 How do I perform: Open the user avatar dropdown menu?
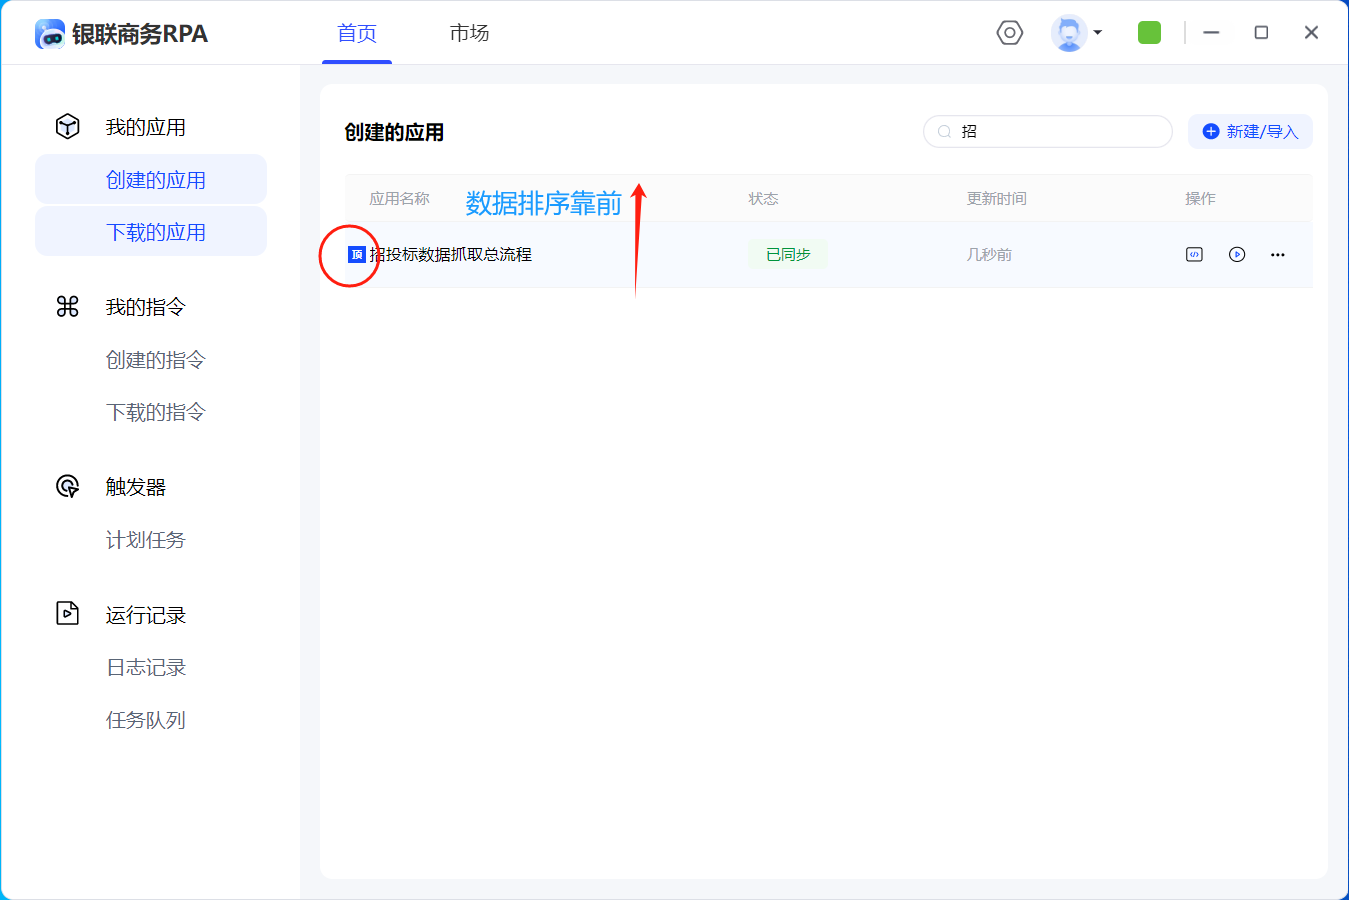(x=1077, y=33)
